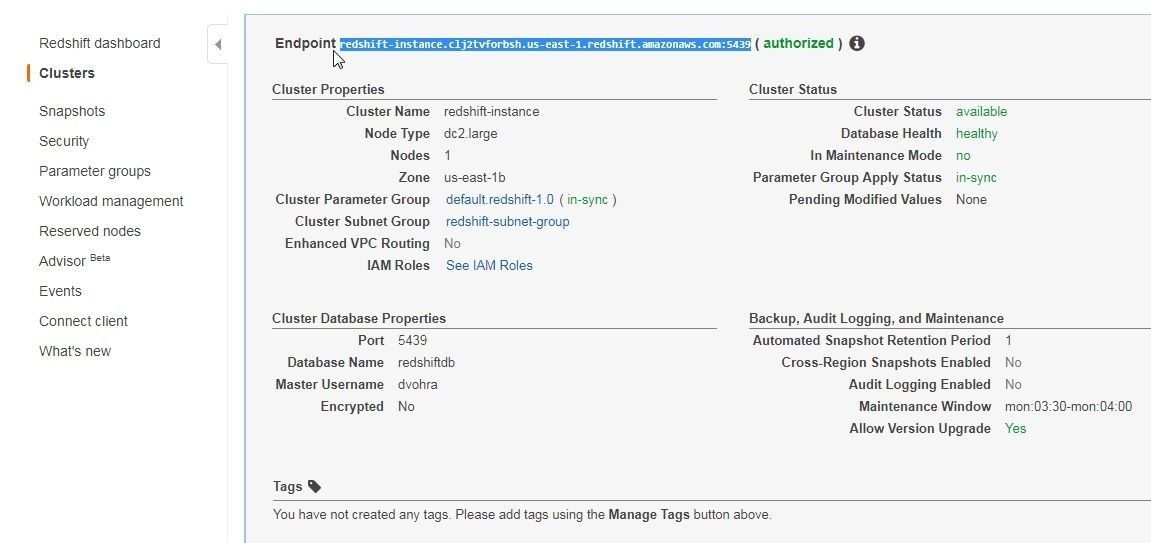Screen dimensions: 1151x543
Task: Click Node Type value dc2.large
Action: pos(471,134)
